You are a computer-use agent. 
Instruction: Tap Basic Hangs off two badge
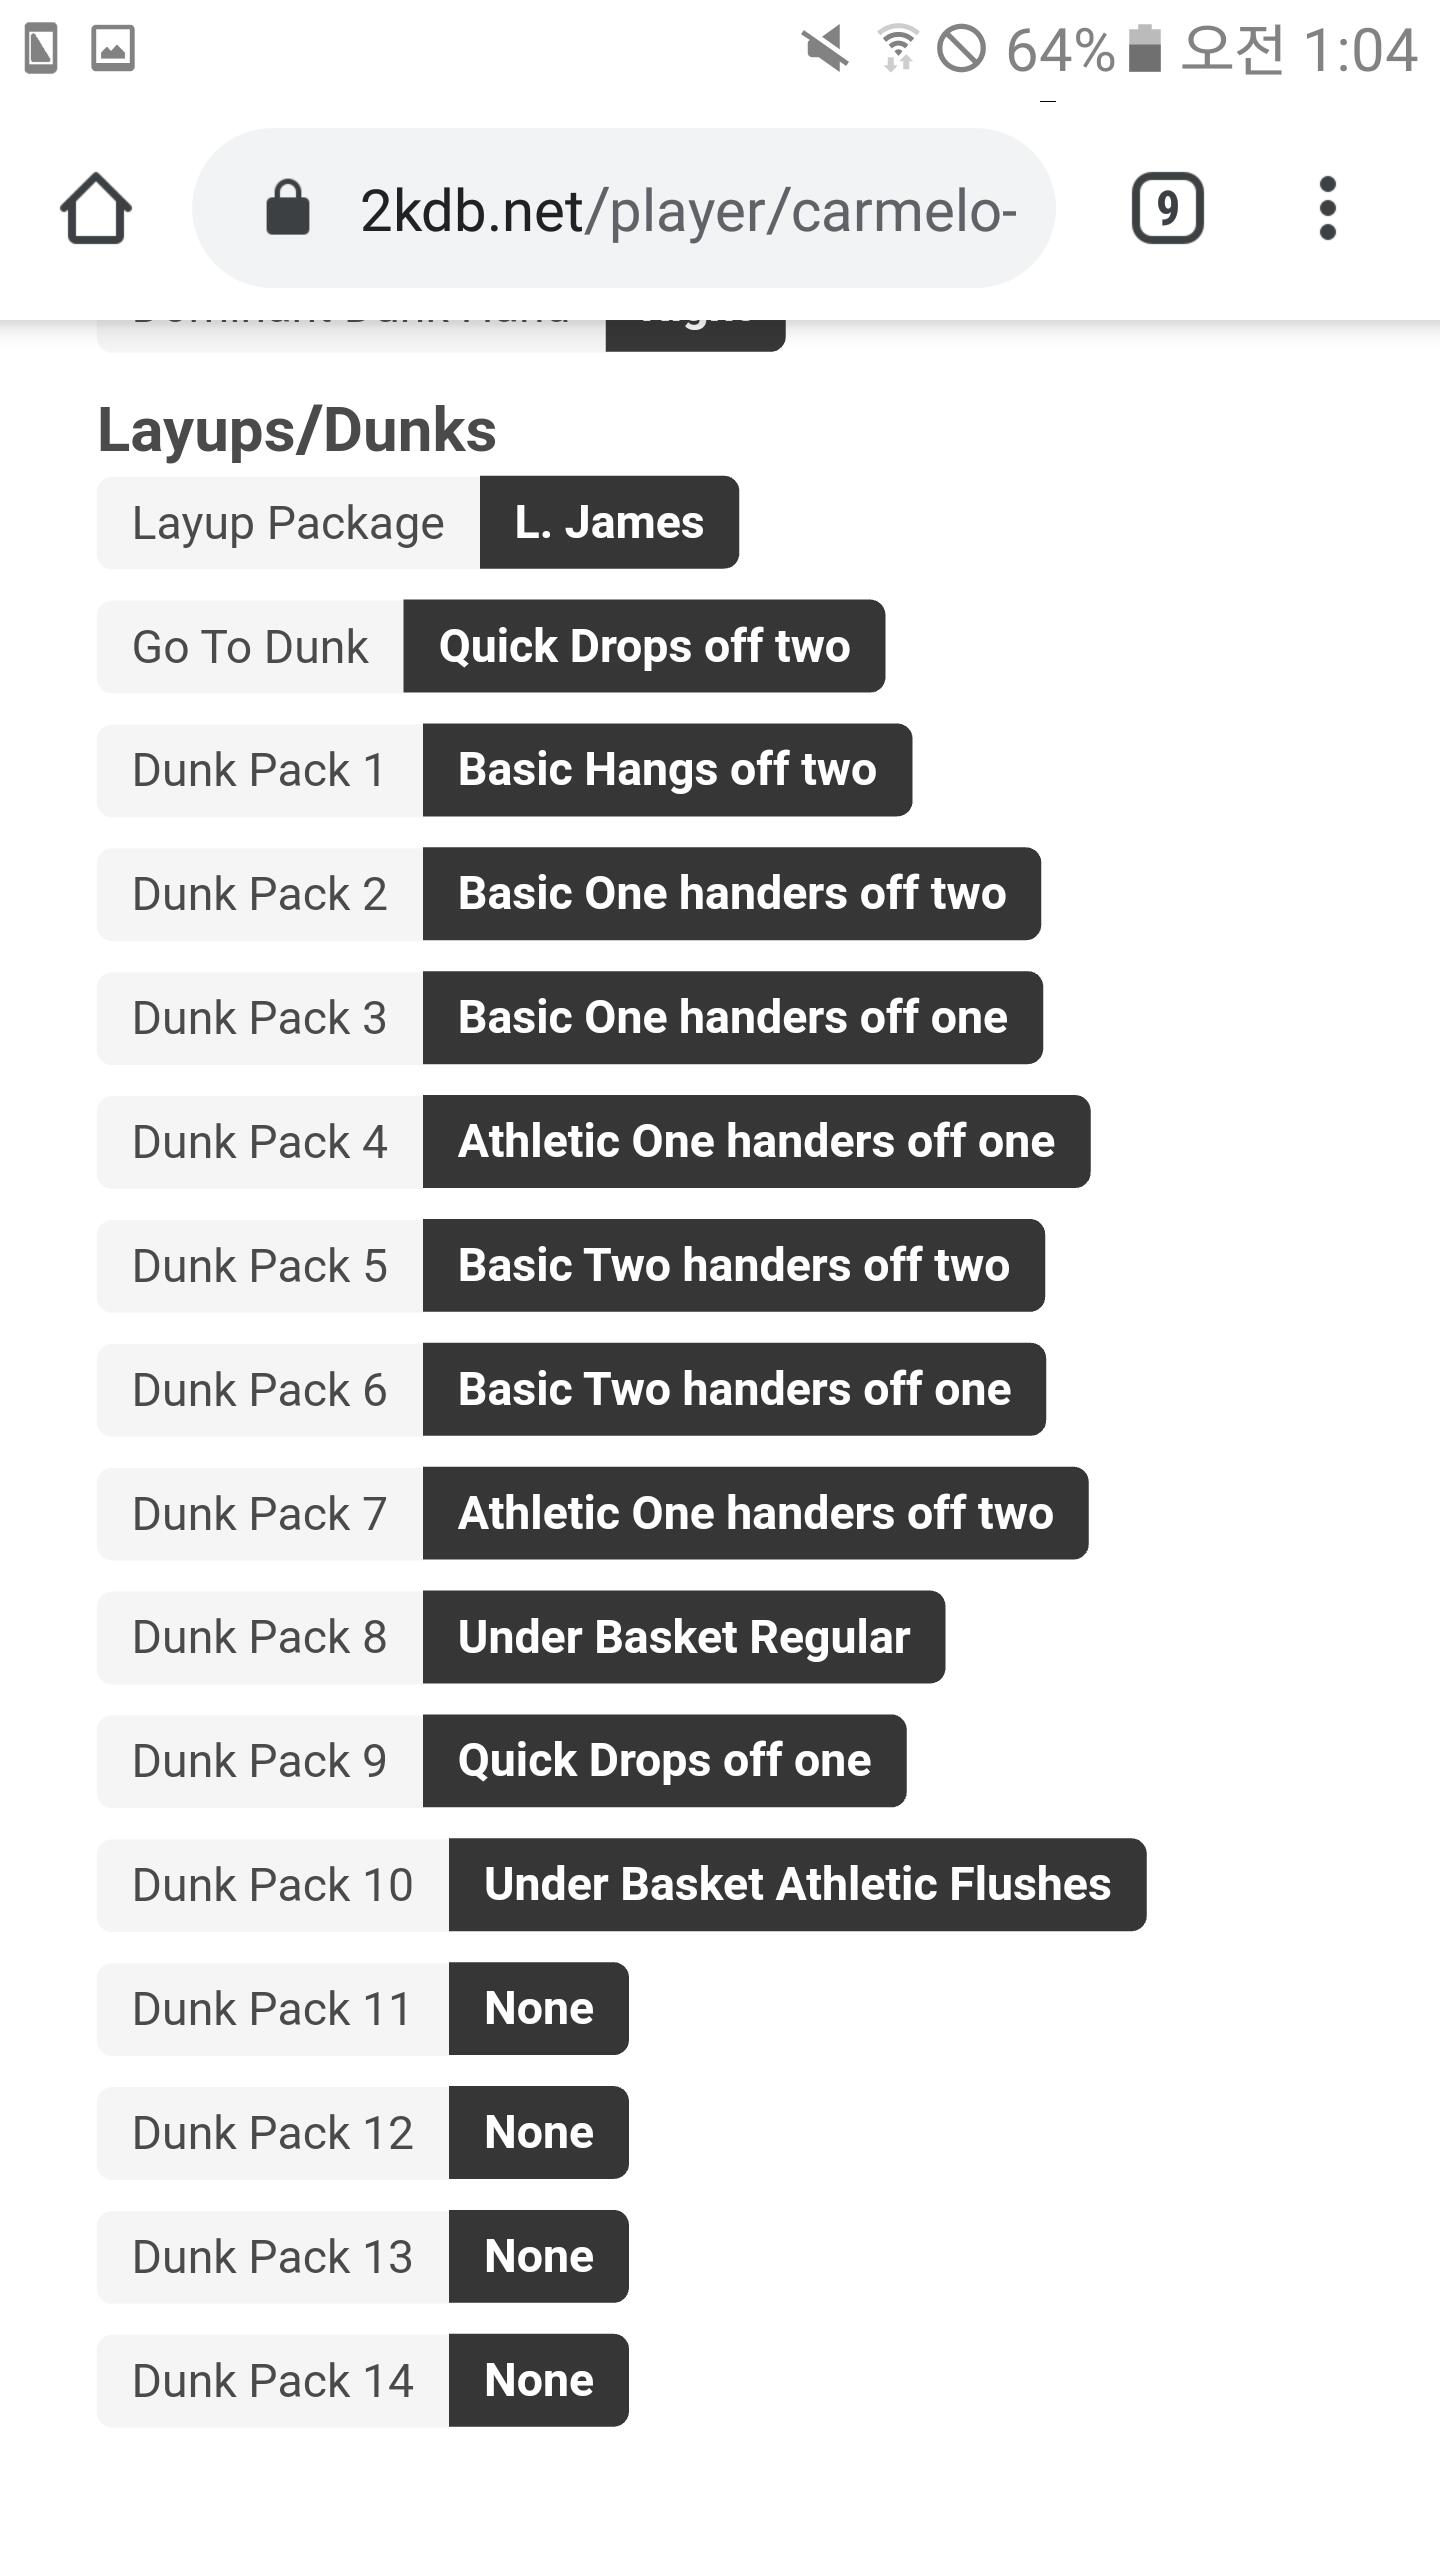coord(667,770)
